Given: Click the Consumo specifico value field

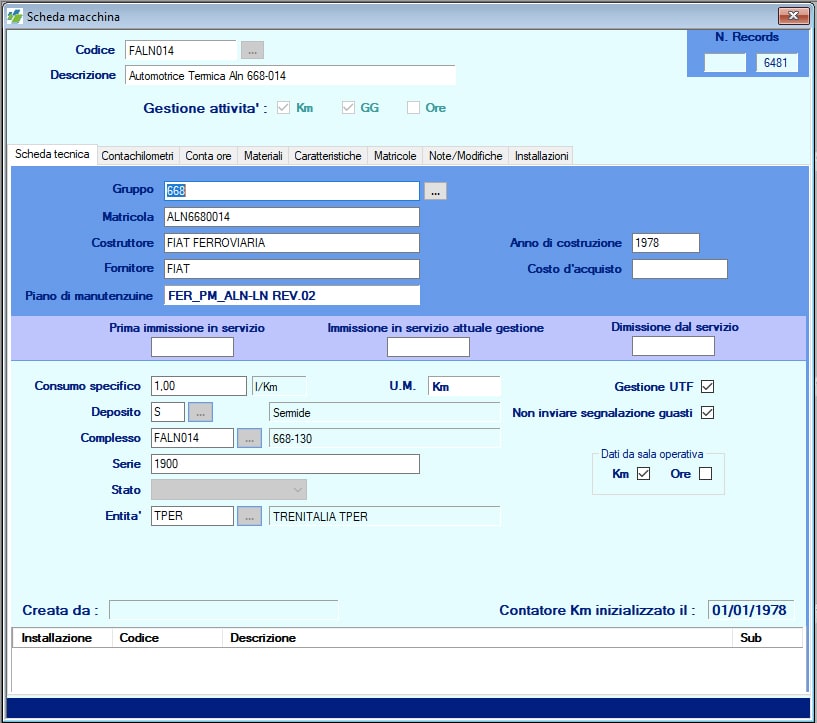Looking at the screenshot, I should coord(199,386).
